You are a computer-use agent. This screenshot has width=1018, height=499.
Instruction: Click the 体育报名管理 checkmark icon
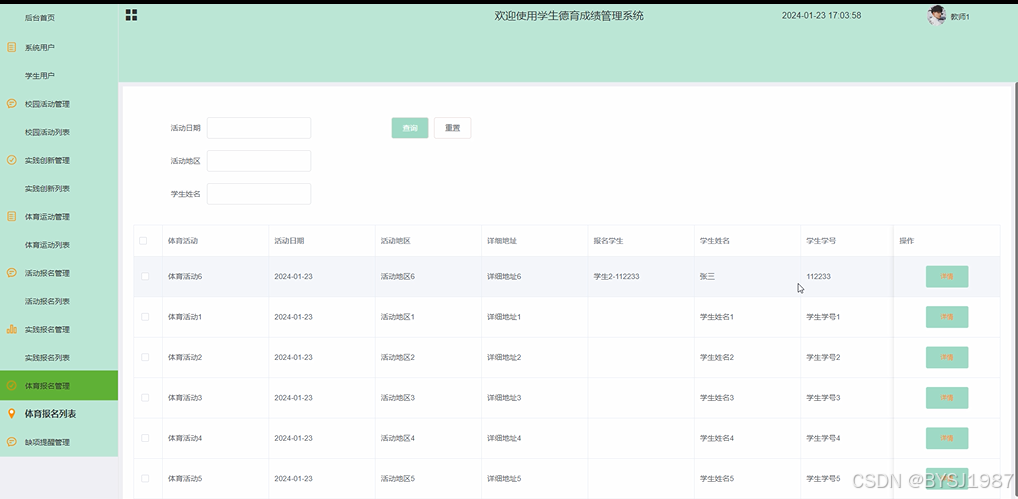click(x=11, y=385)
